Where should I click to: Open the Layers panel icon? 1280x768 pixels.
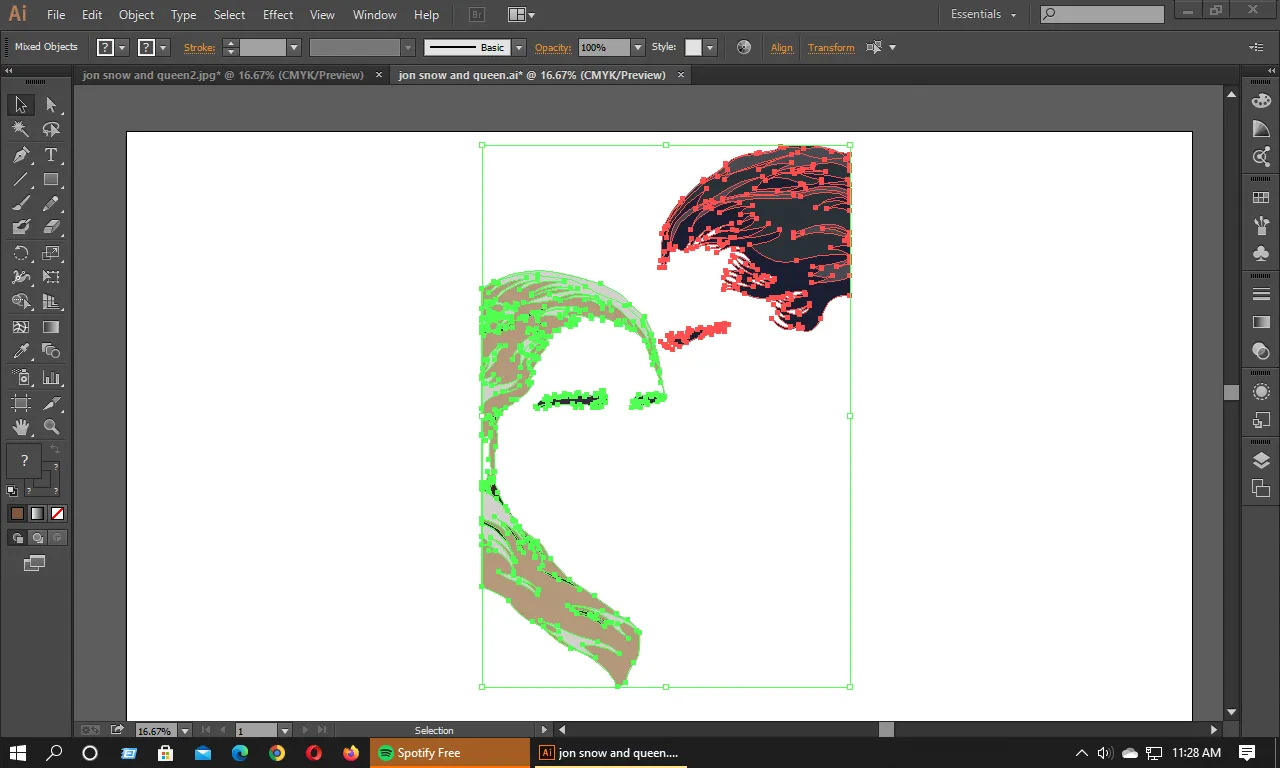pos(1261,461)
